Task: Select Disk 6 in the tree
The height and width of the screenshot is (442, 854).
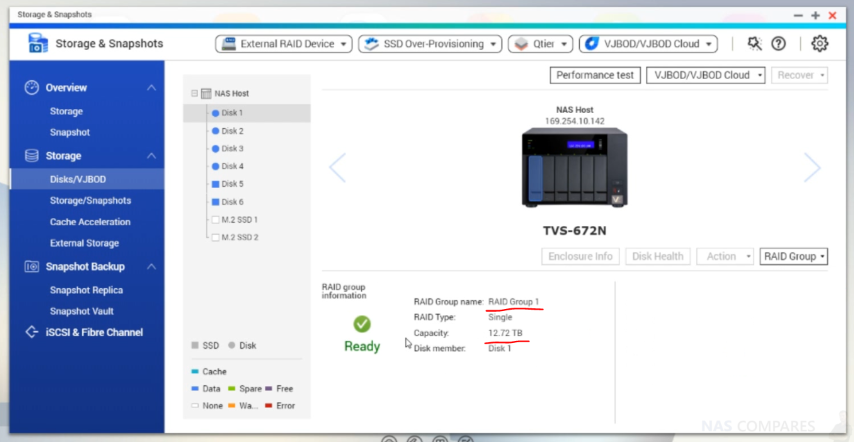Action: pos(232,202)
